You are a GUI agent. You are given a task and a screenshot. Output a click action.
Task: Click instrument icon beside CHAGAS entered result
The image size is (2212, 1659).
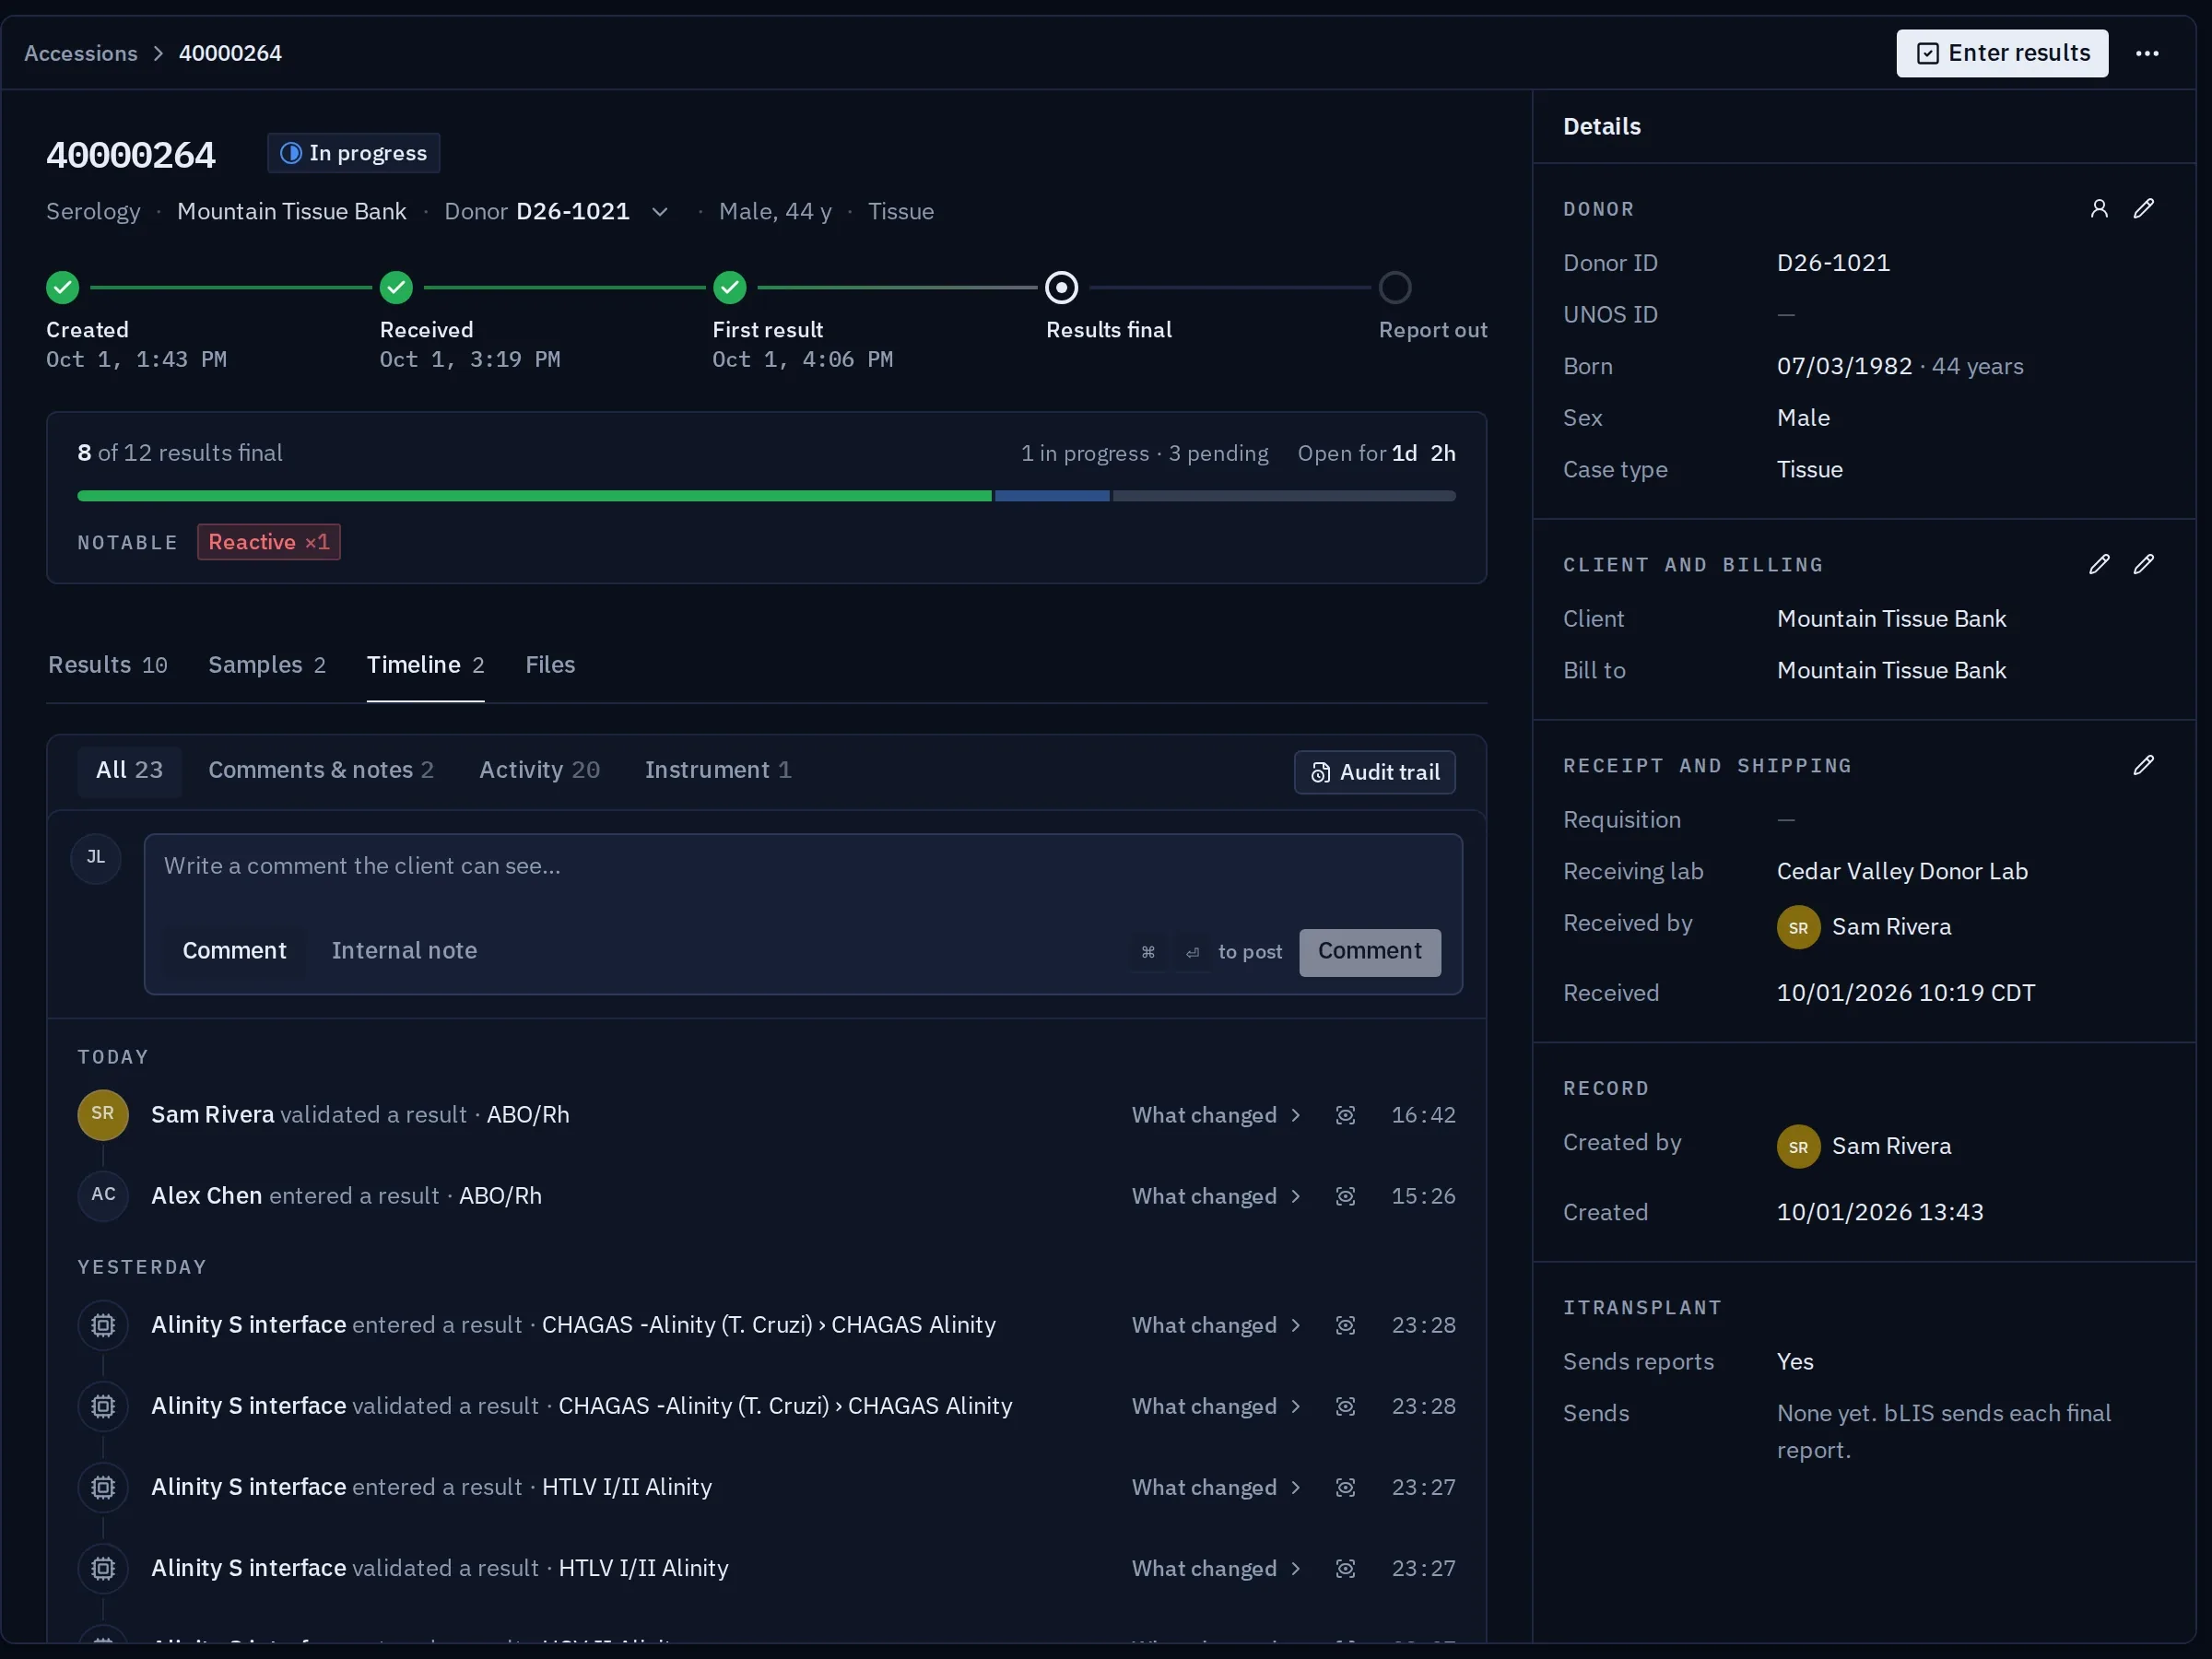point(103,1325)
